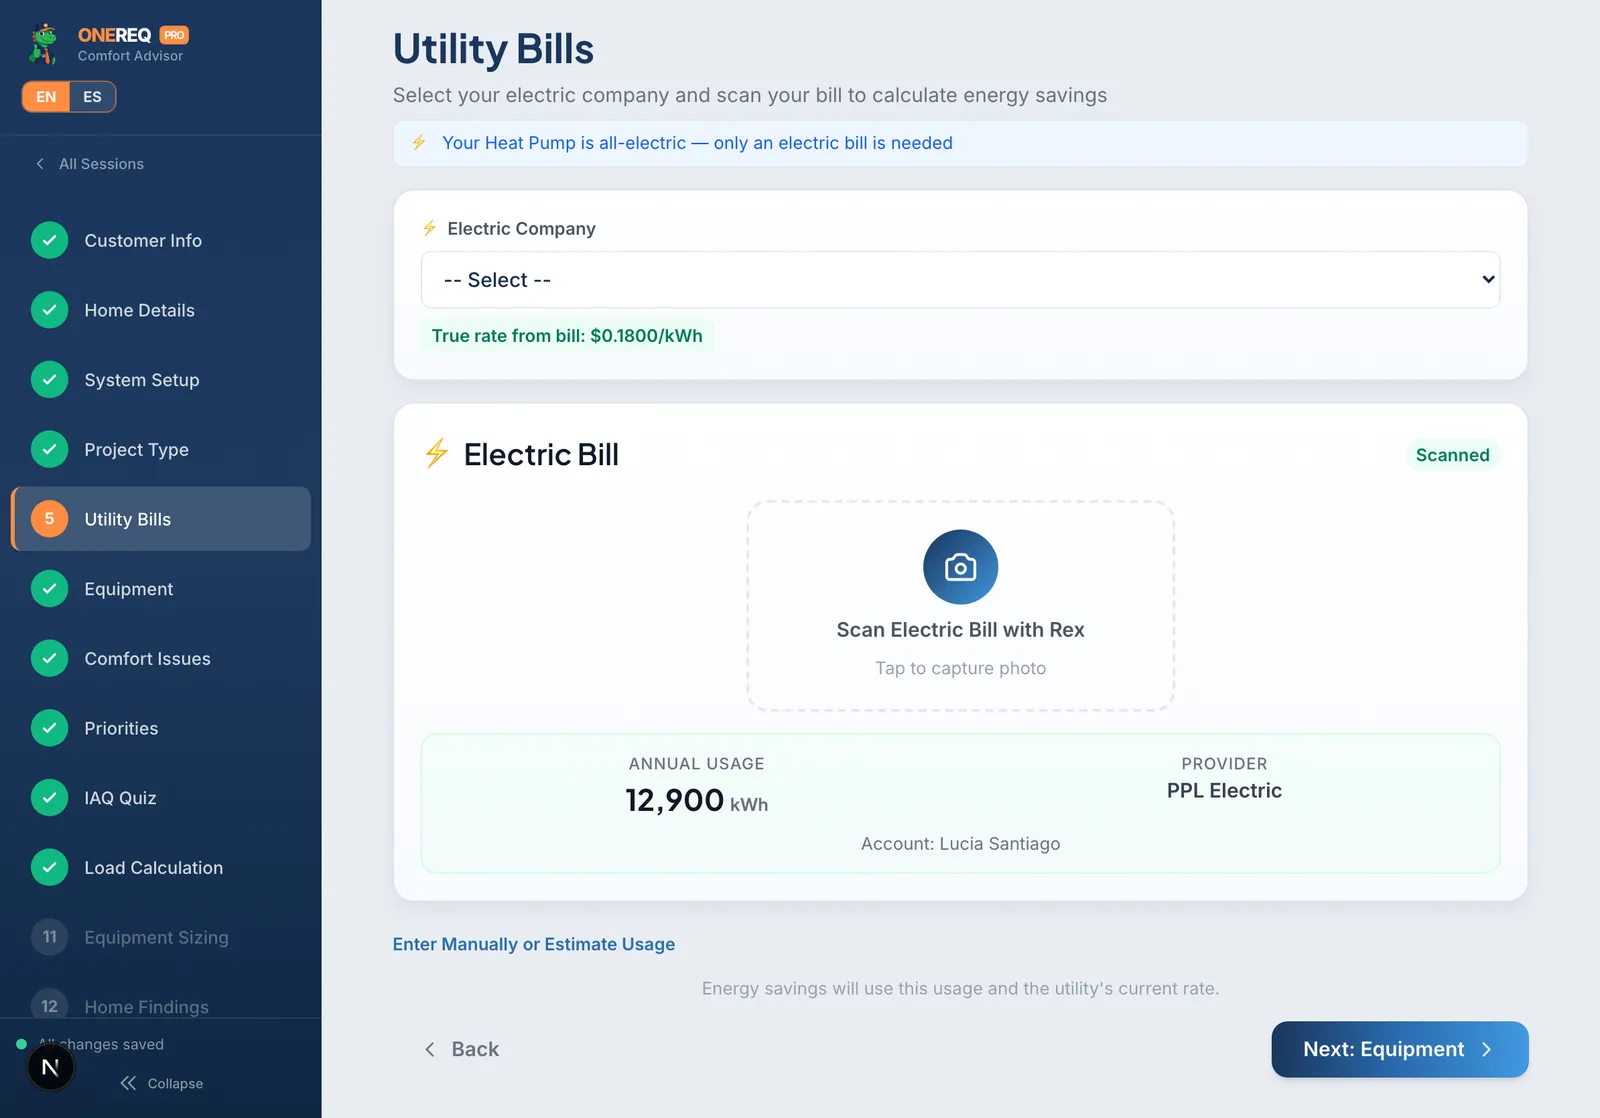Click Next: Equipment button
The image size is (1600, 1118).
click(1400, 1049)
